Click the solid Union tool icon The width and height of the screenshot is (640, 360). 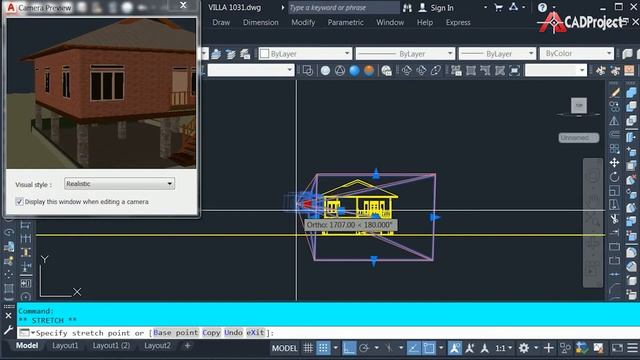coord(631,93)
